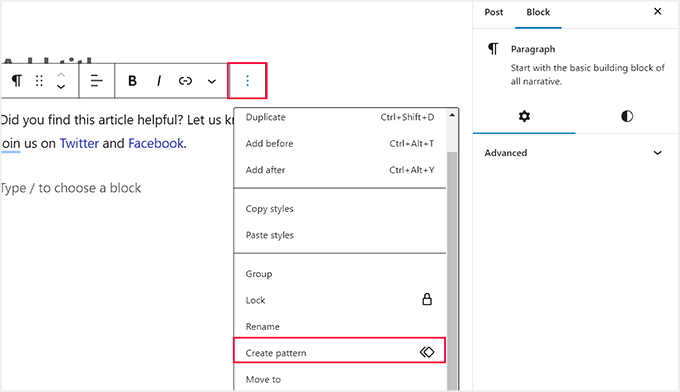Open the Styles half-circle tab
The height and width of the screenshot is (392, 680).
pos(627,116)
